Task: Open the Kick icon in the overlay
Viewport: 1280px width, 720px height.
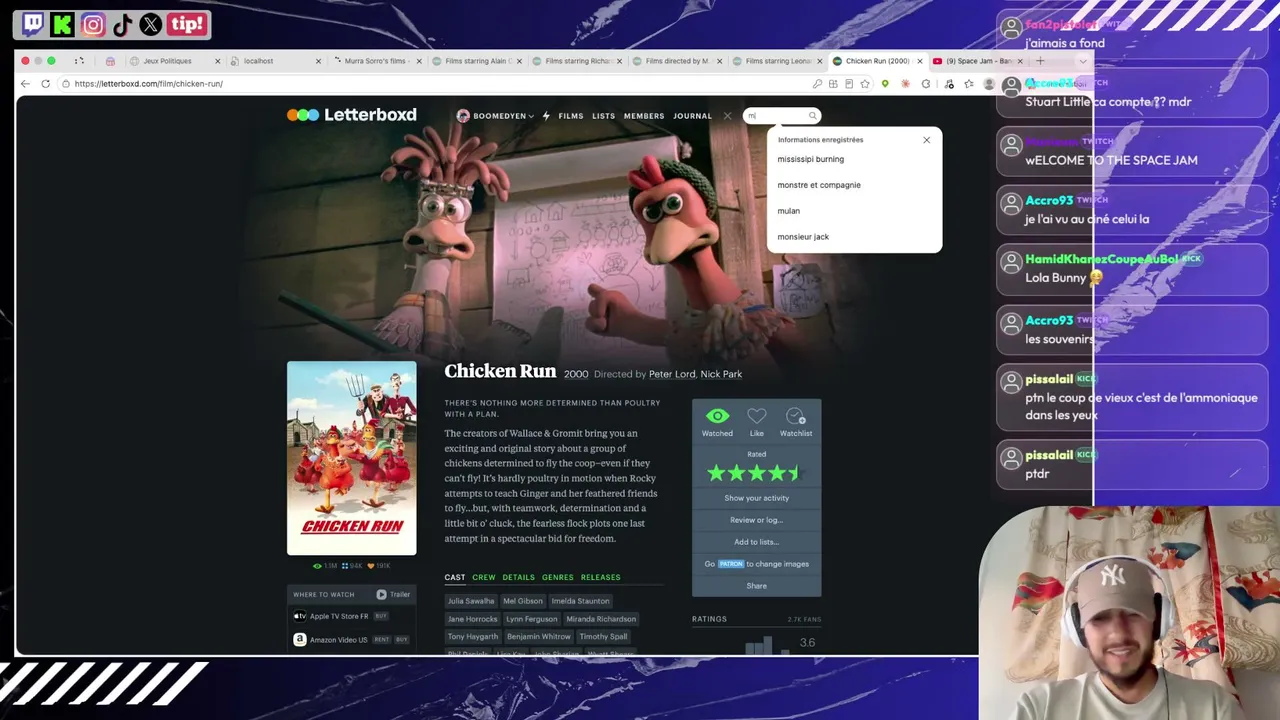Action: 62,25
